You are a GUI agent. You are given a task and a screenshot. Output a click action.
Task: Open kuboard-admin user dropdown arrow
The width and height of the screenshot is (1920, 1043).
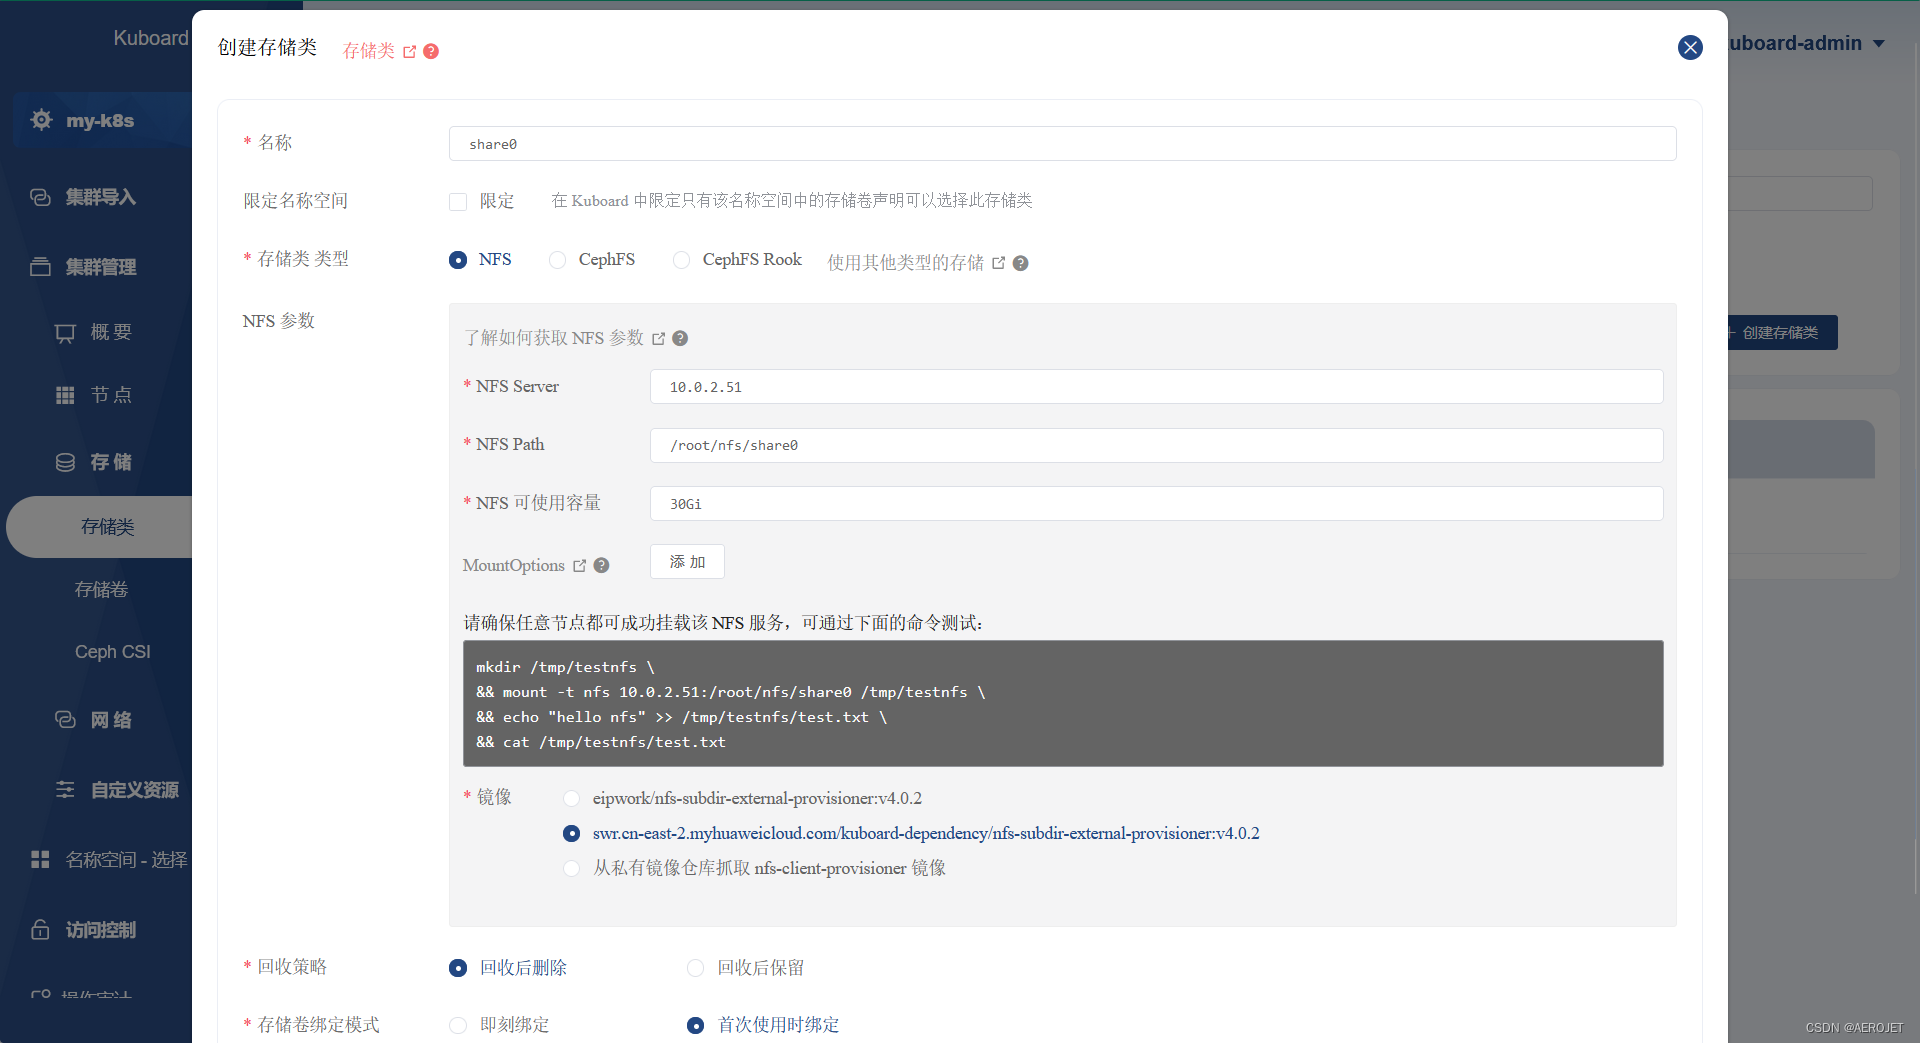pos(1878,44)
